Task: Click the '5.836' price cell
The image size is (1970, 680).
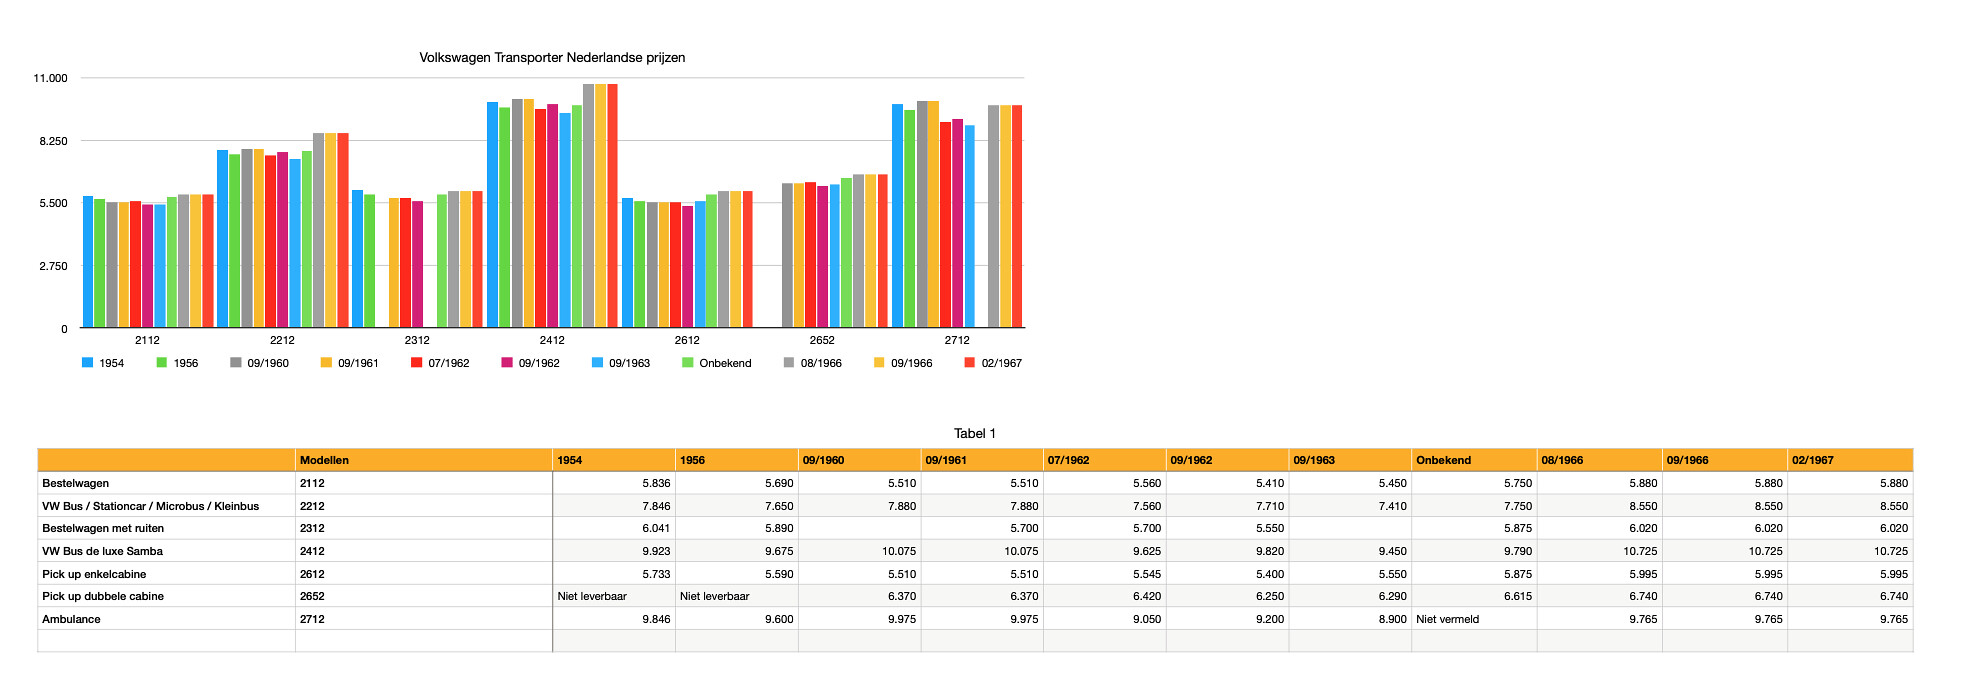Action: (614, 483)
